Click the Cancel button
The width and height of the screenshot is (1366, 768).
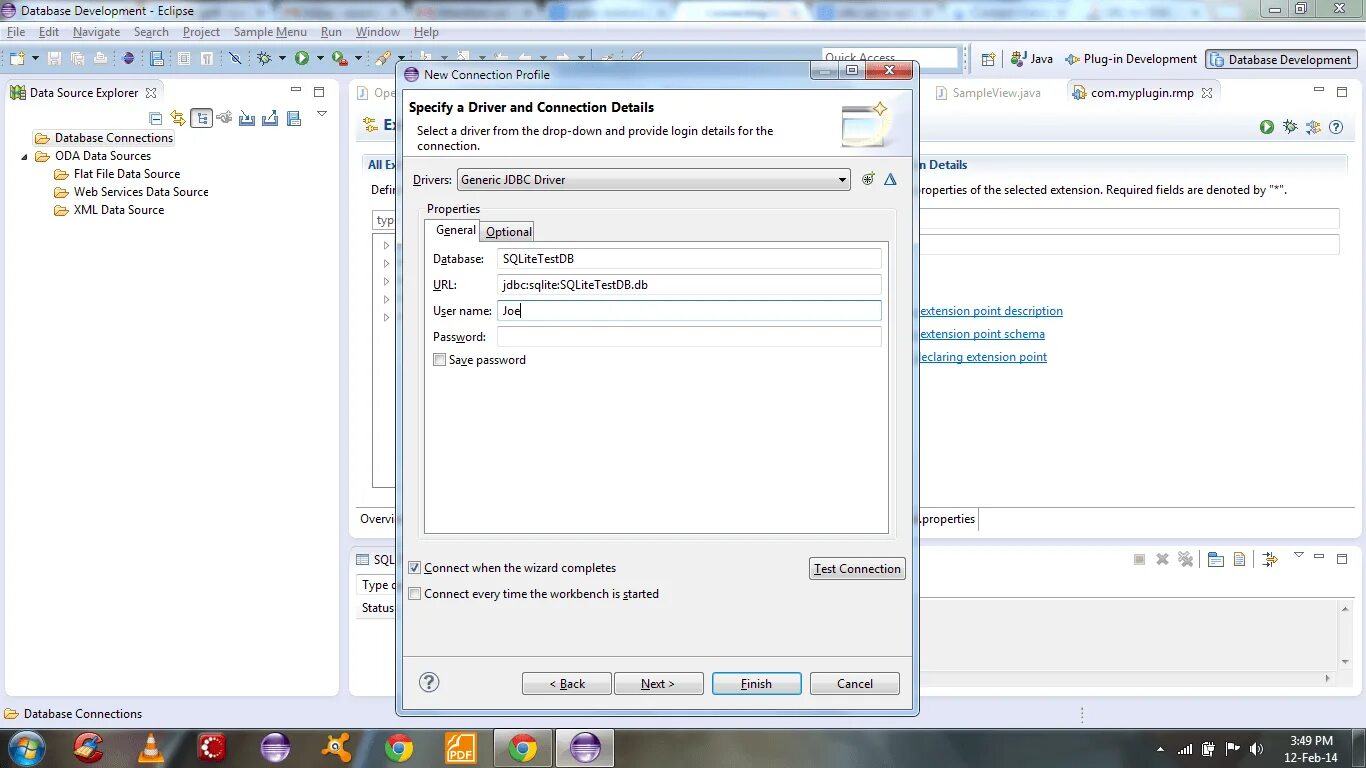coord(854,684)
